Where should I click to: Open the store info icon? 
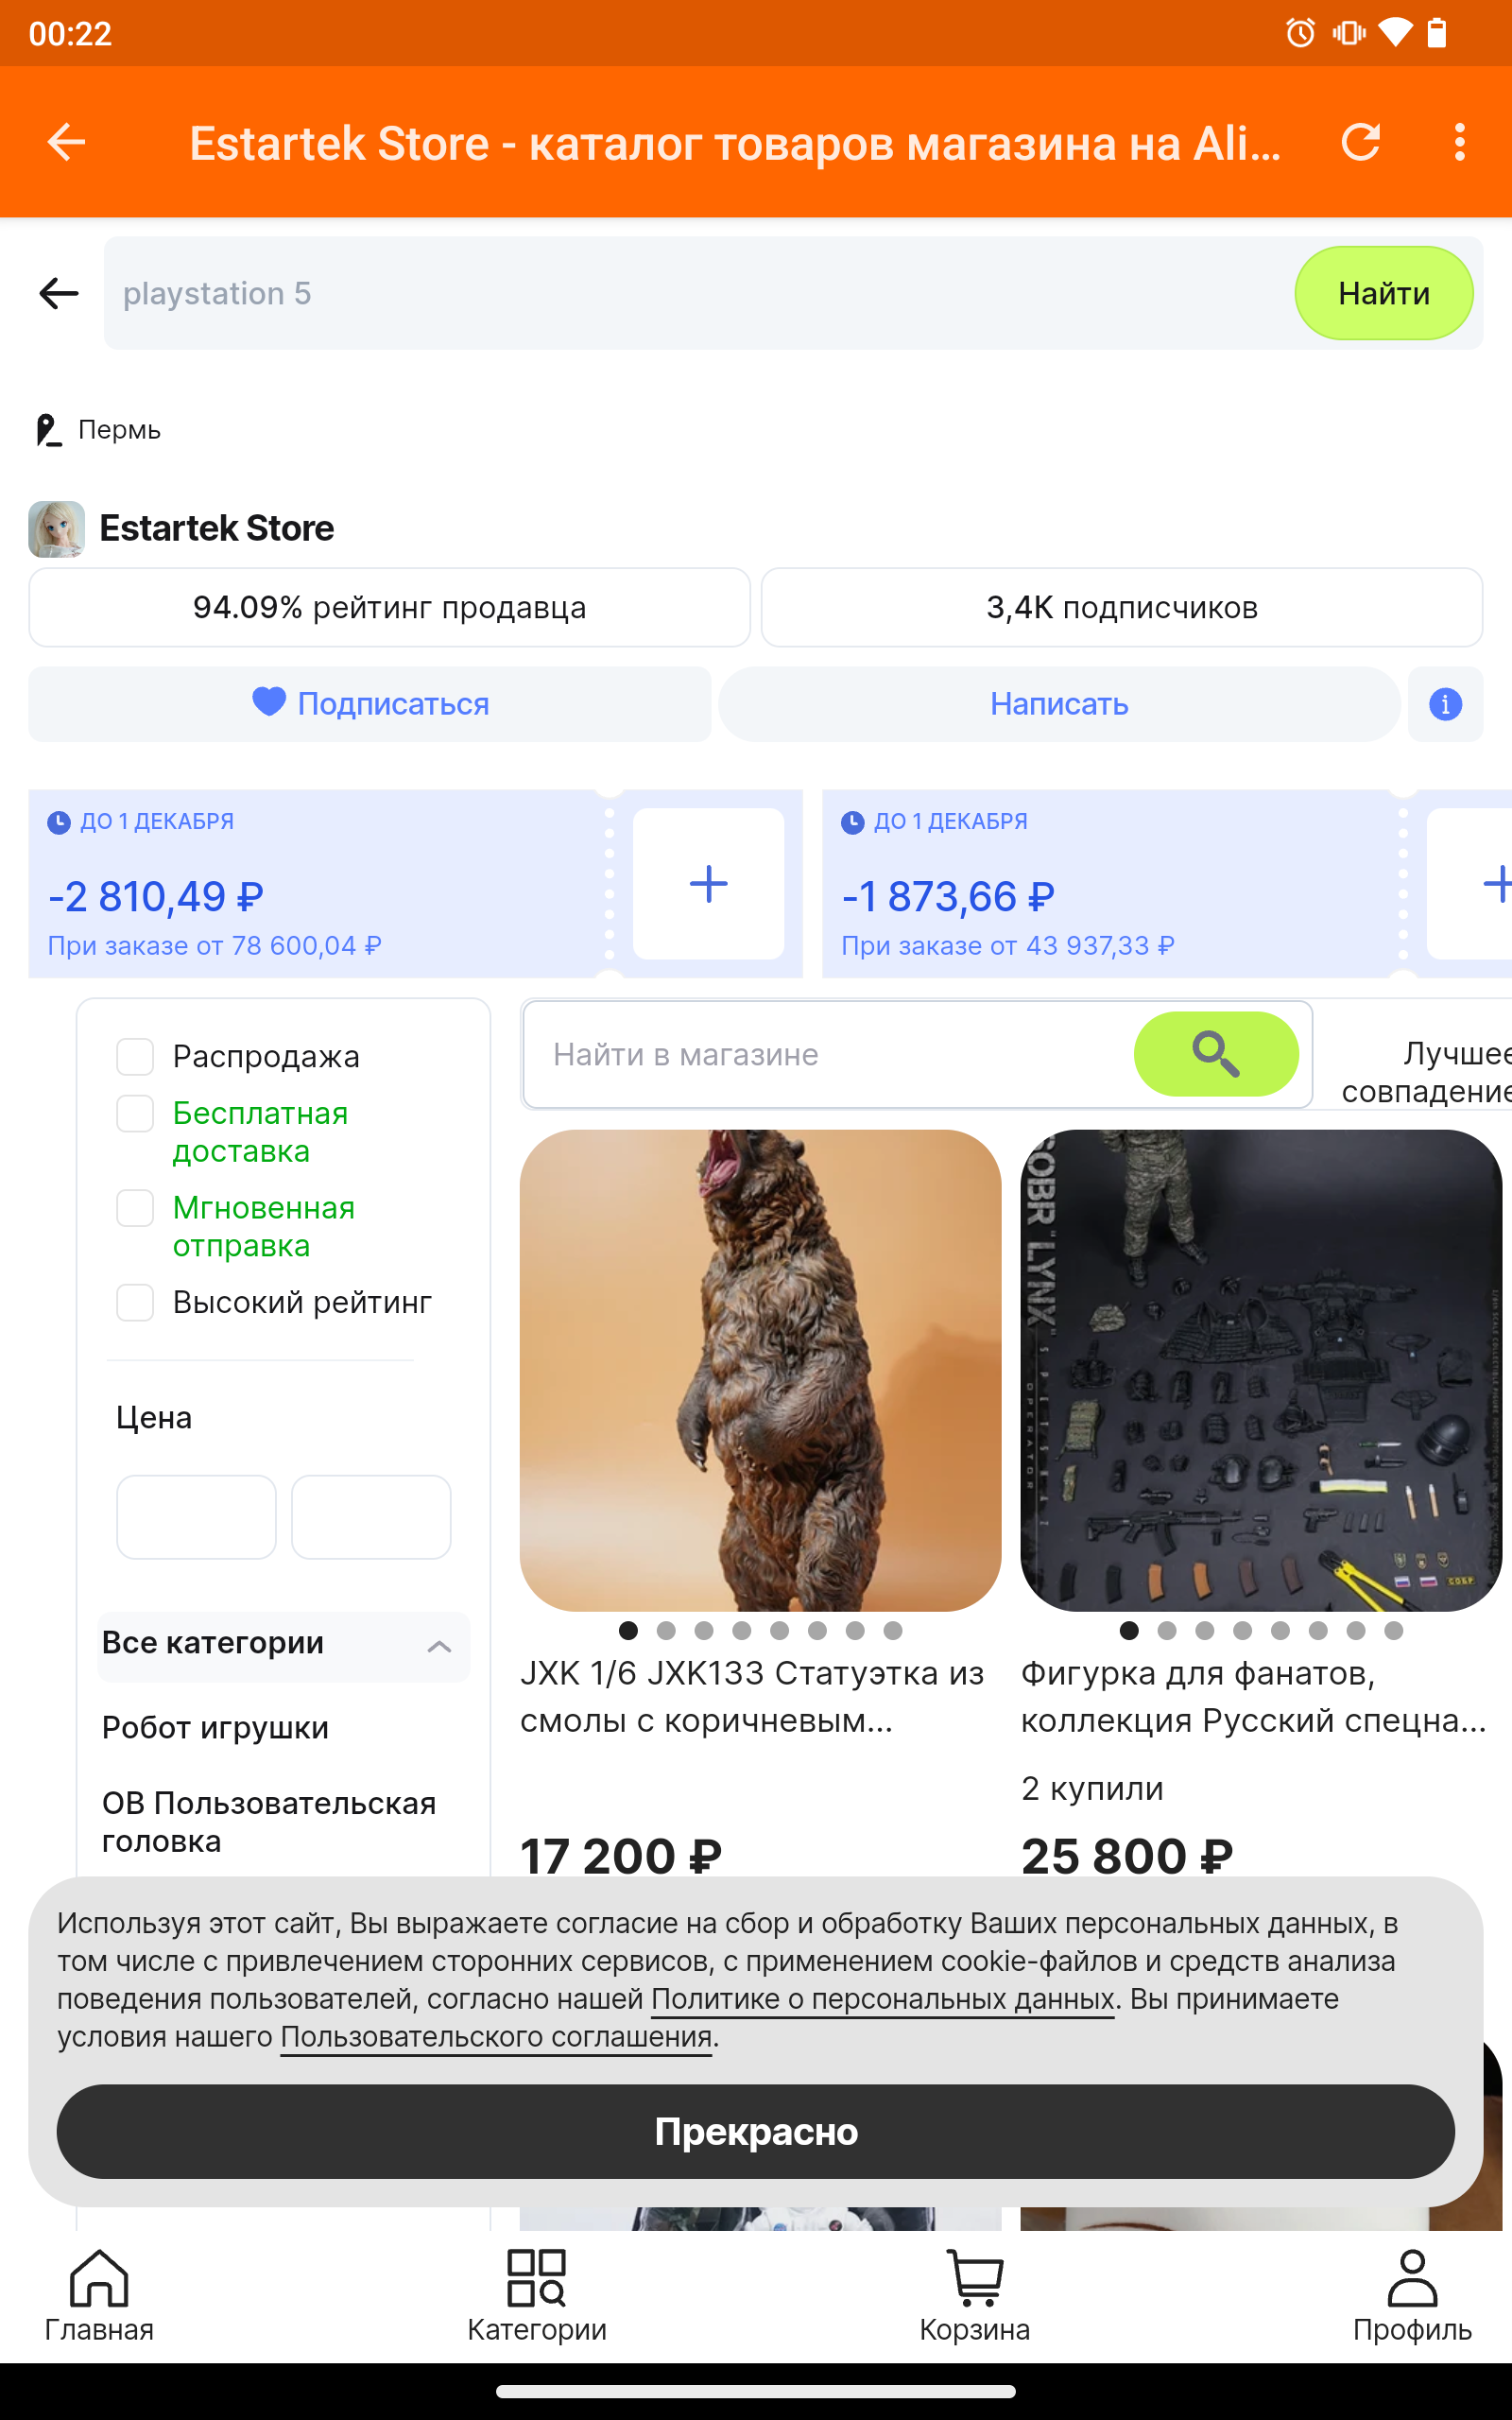pyautogui.click(x=1445, y=704)
